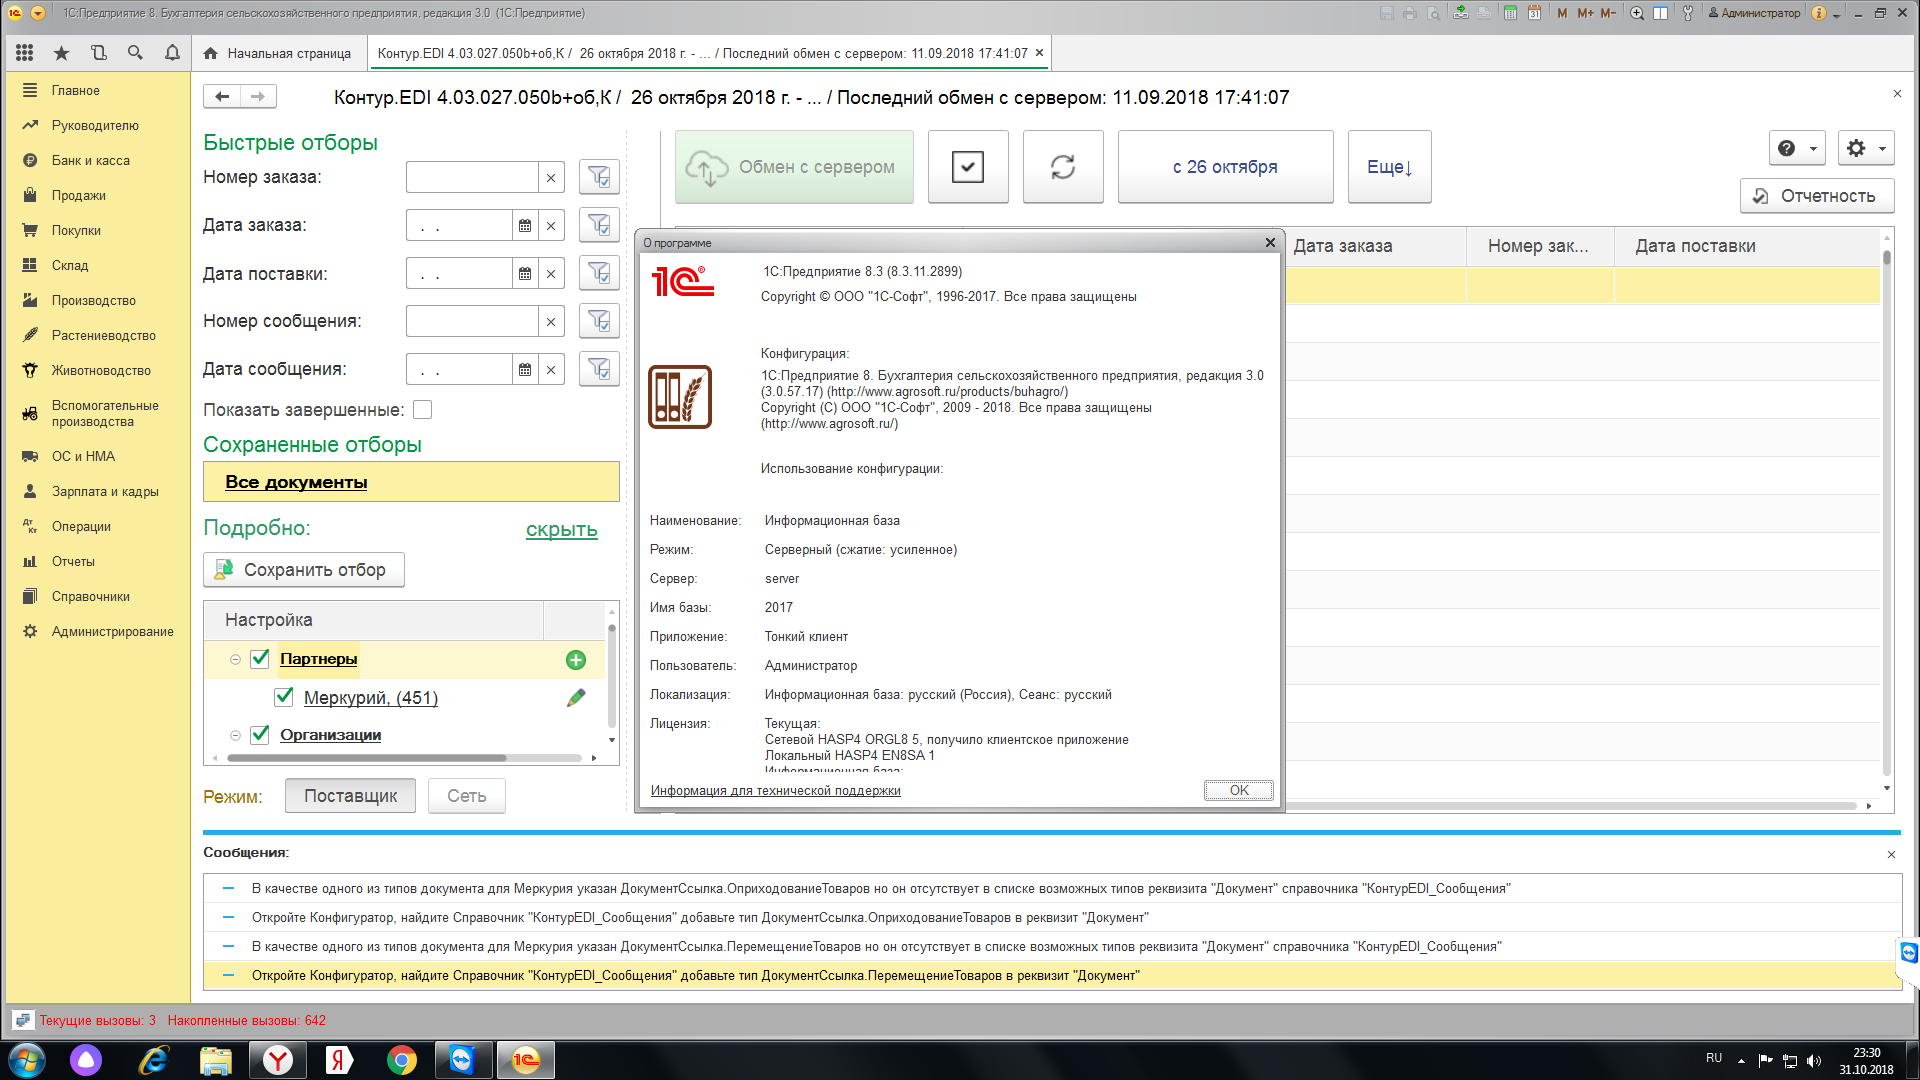Open the с 26 октября period selector
This screenshot has width=1920, height=1080.
click(x=1225, y=167)
